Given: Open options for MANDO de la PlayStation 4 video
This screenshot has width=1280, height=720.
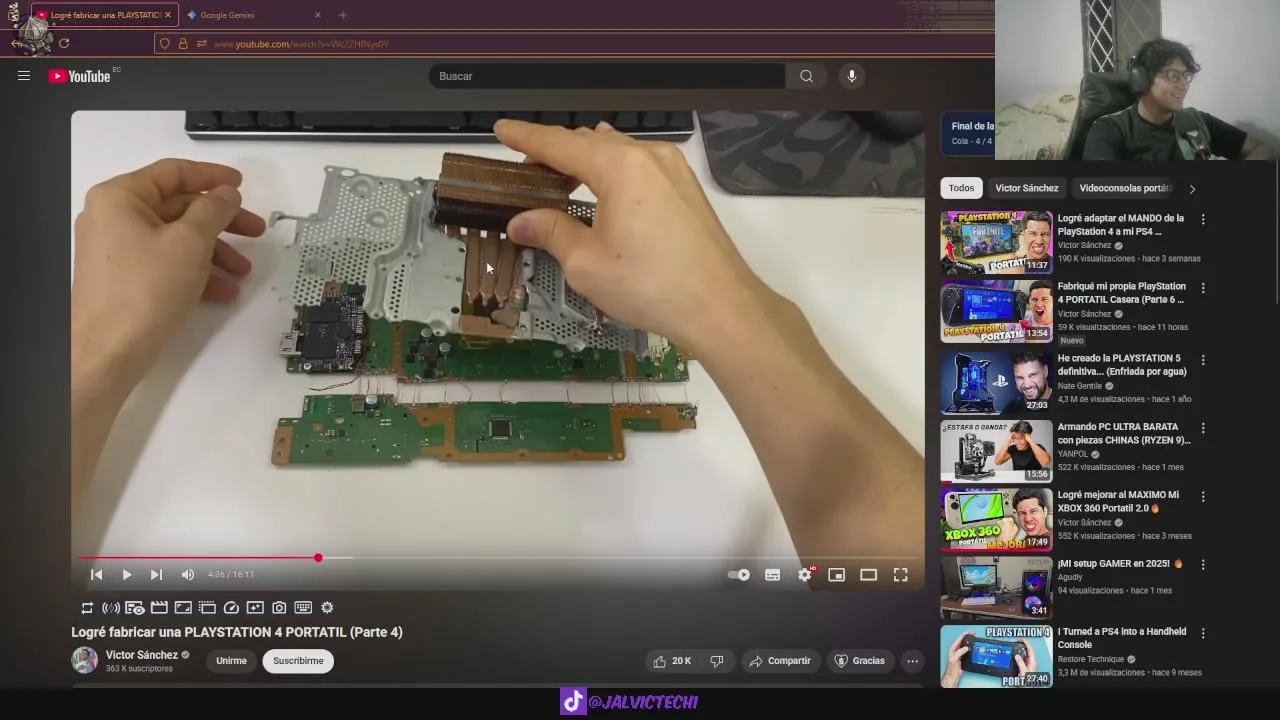Looking at the screenshot, I should [1203, 219].
